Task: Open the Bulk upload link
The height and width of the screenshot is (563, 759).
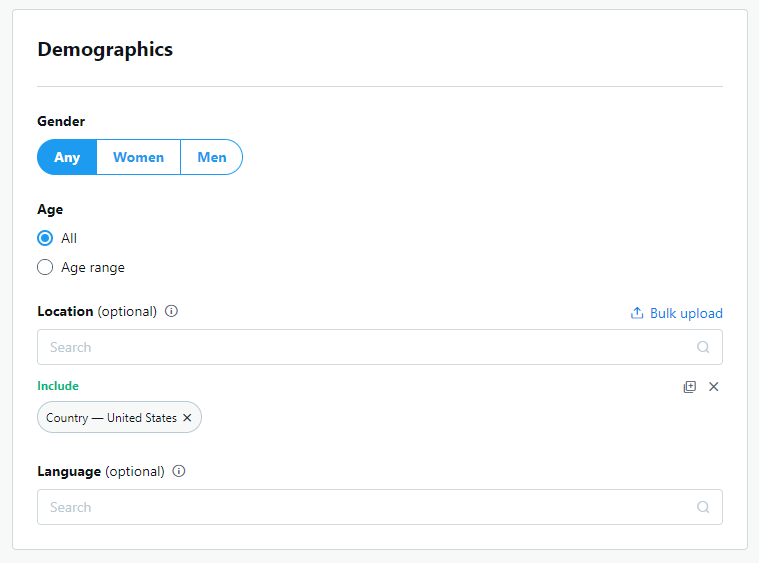Action: pos(676,313)
